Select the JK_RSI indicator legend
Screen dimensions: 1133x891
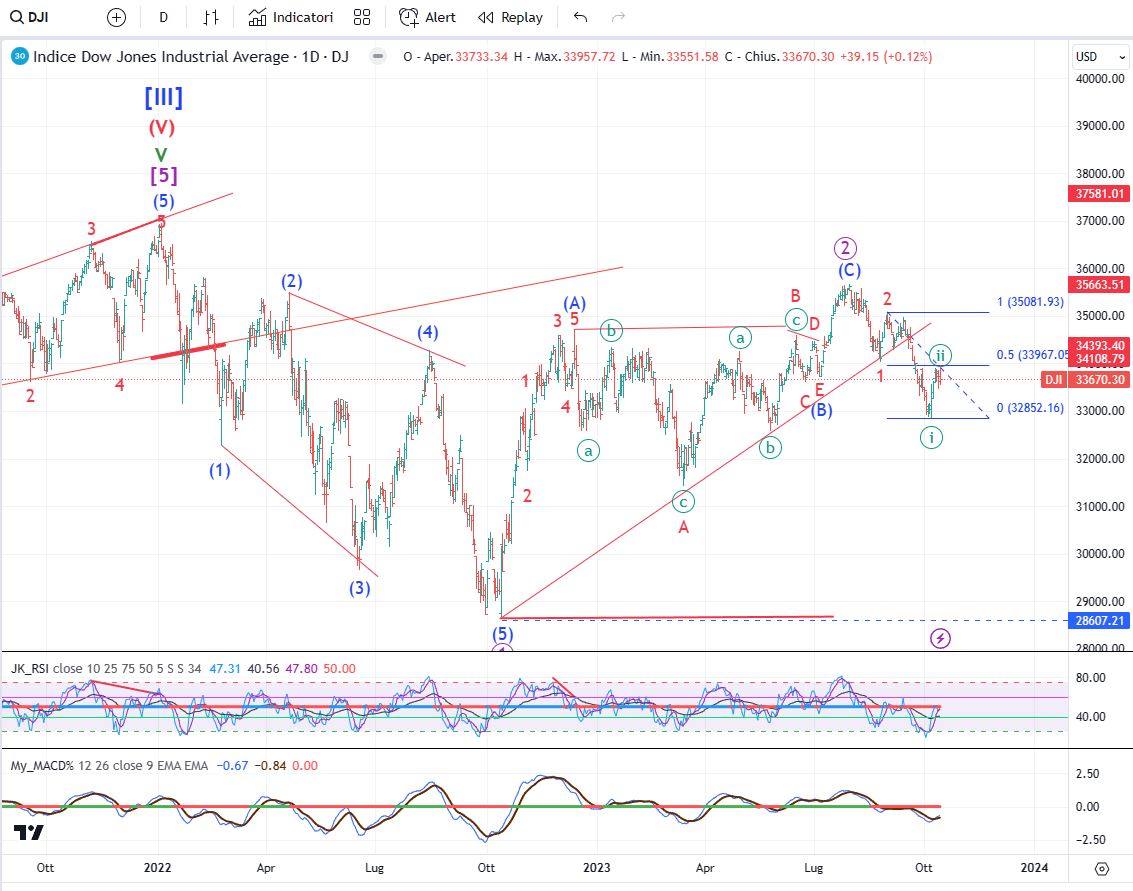click(106, 669)
